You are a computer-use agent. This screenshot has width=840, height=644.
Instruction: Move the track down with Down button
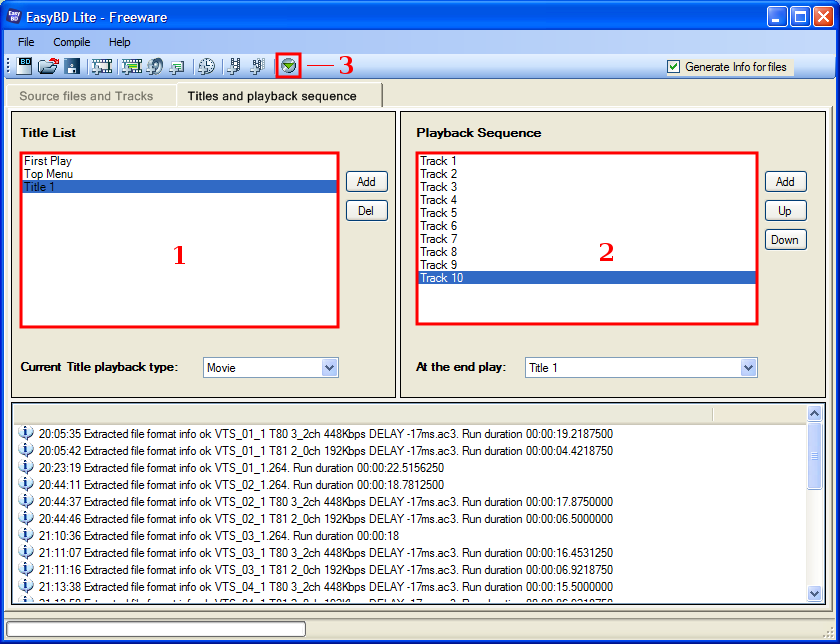pyautogui.click(x=785, y=239)
